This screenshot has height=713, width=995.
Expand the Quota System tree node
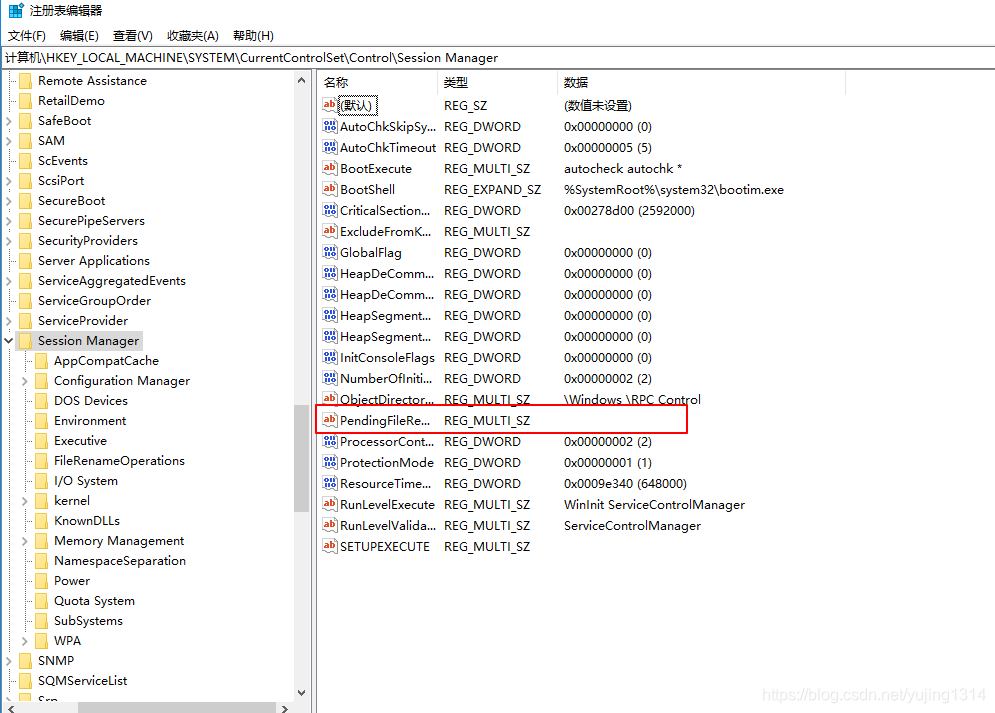25,600
